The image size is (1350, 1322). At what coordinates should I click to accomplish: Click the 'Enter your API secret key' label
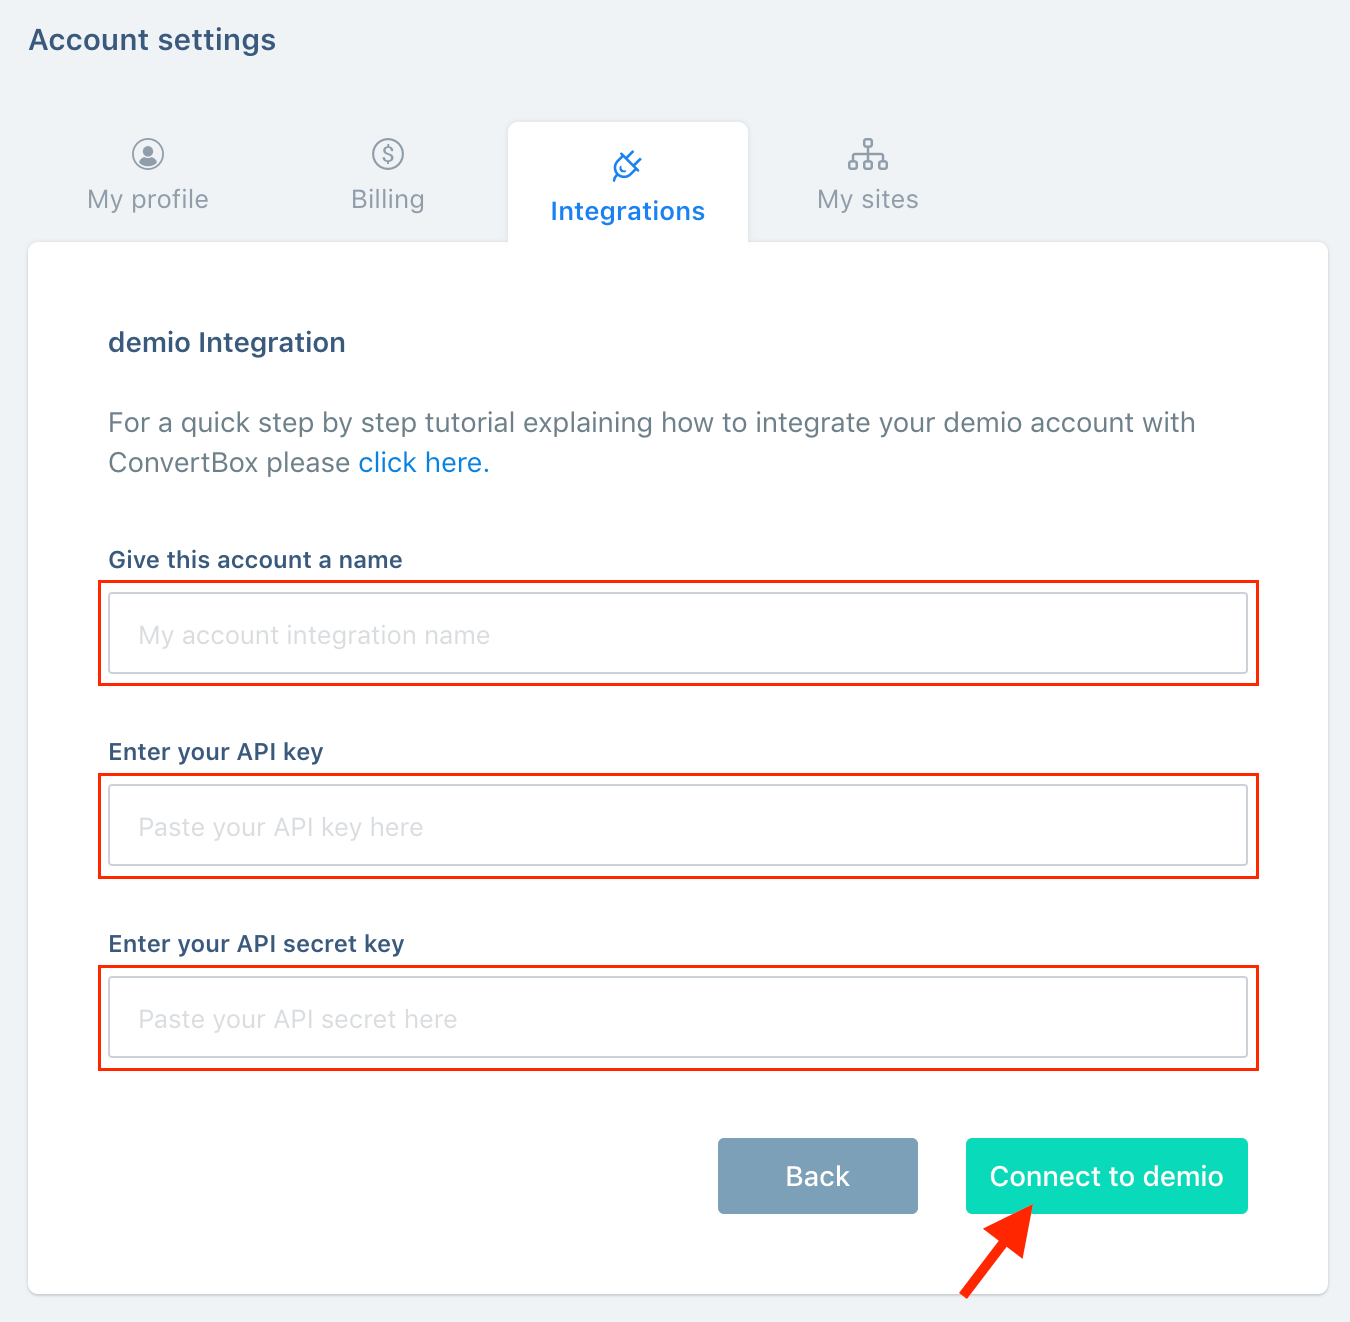(256, 944)
